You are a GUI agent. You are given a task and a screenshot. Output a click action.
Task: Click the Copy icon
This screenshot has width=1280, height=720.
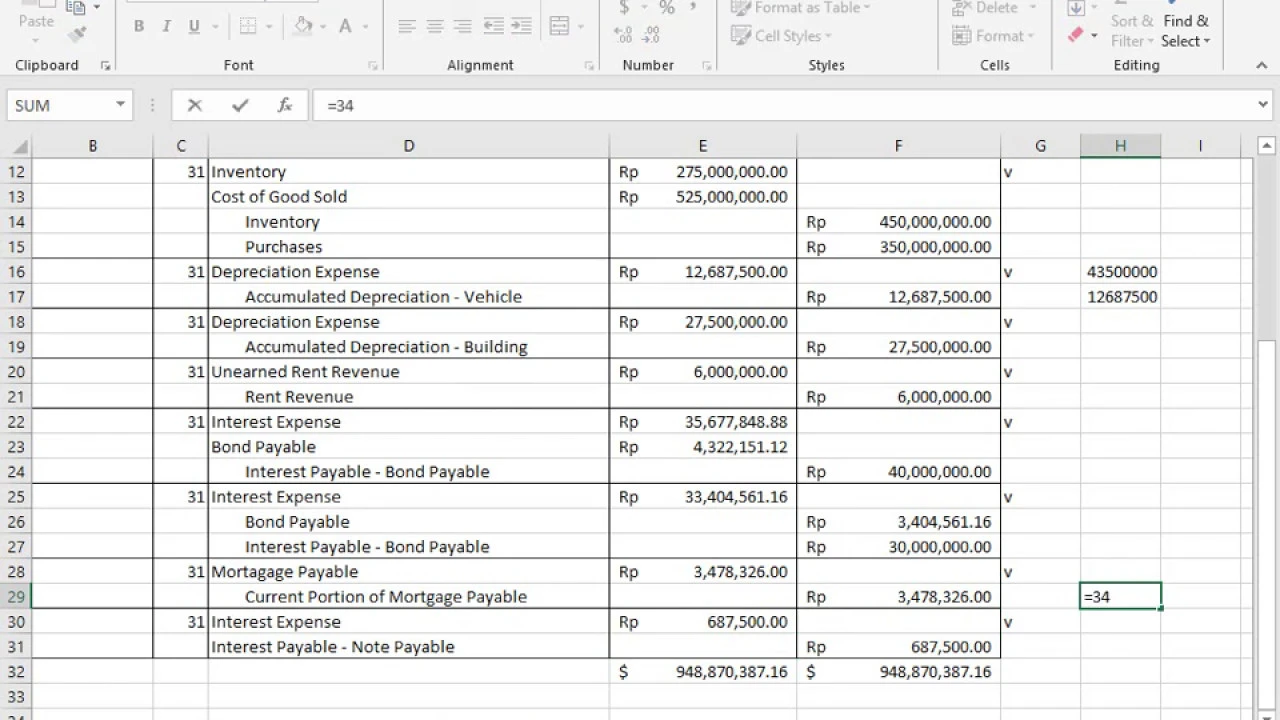tap(76, 7)
